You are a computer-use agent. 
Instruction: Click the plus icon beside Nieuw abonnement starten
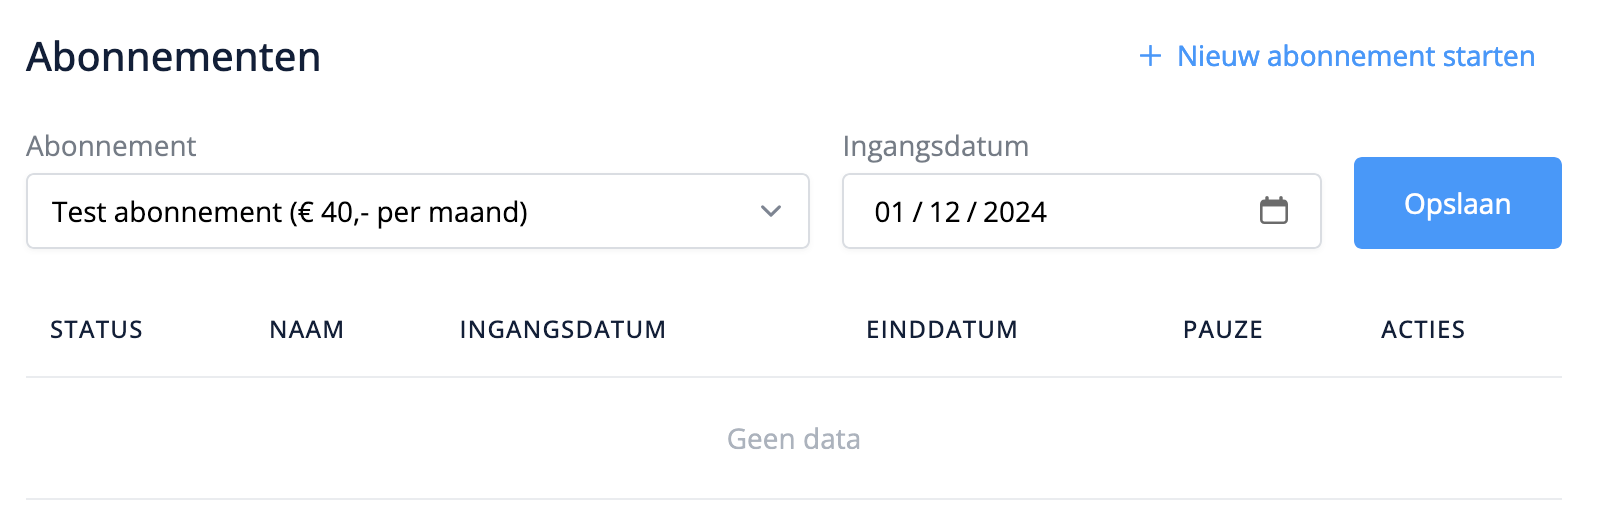[x=1150, y=56]
